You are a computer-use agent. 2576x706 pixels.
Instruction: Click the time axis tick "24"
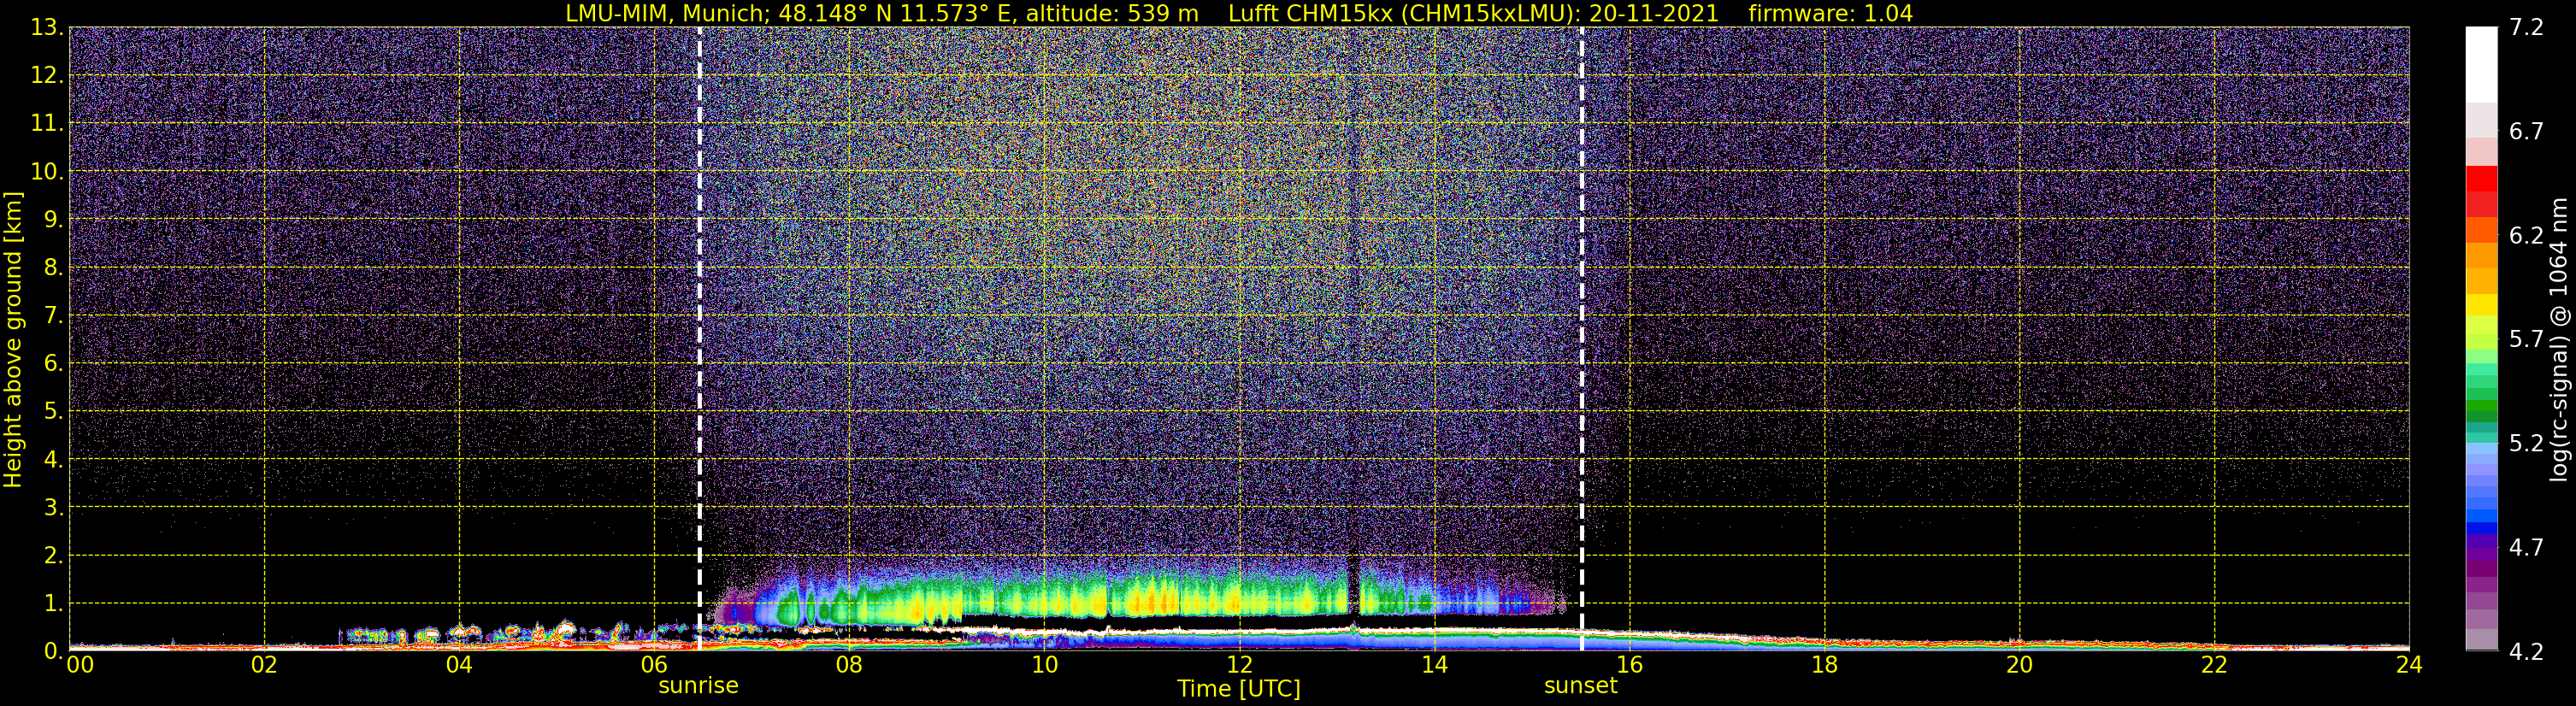tap(2409, 665)
